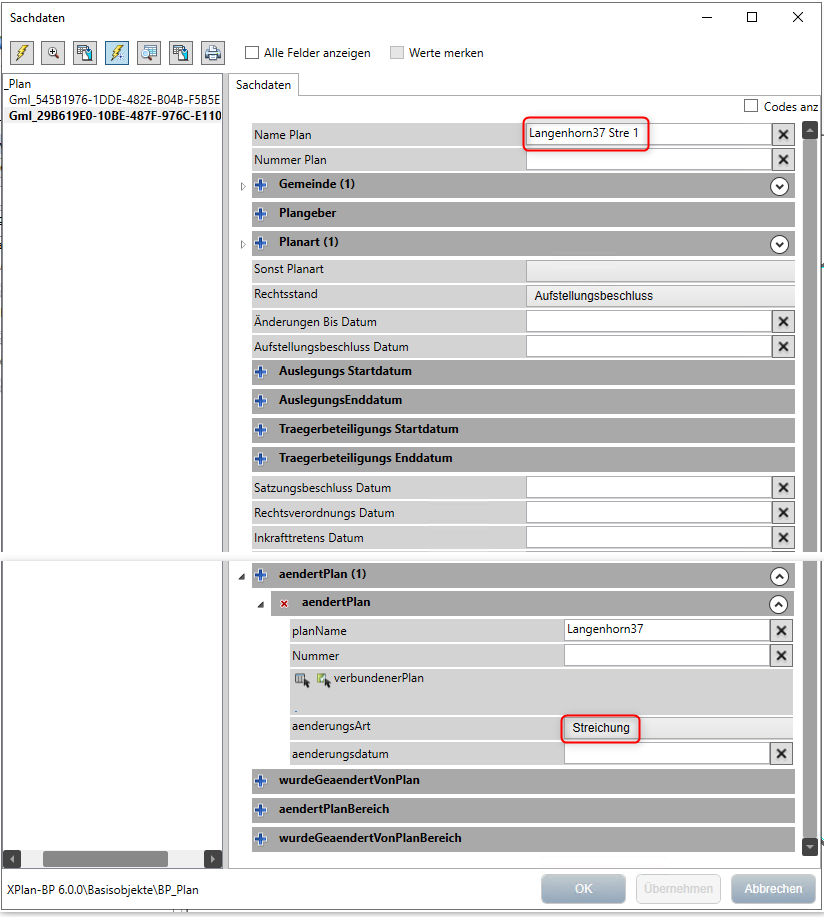The image size is (824, 917).
Task: Expand the Gemeinde (1) section chevron
Action: [x=779, y=186]
